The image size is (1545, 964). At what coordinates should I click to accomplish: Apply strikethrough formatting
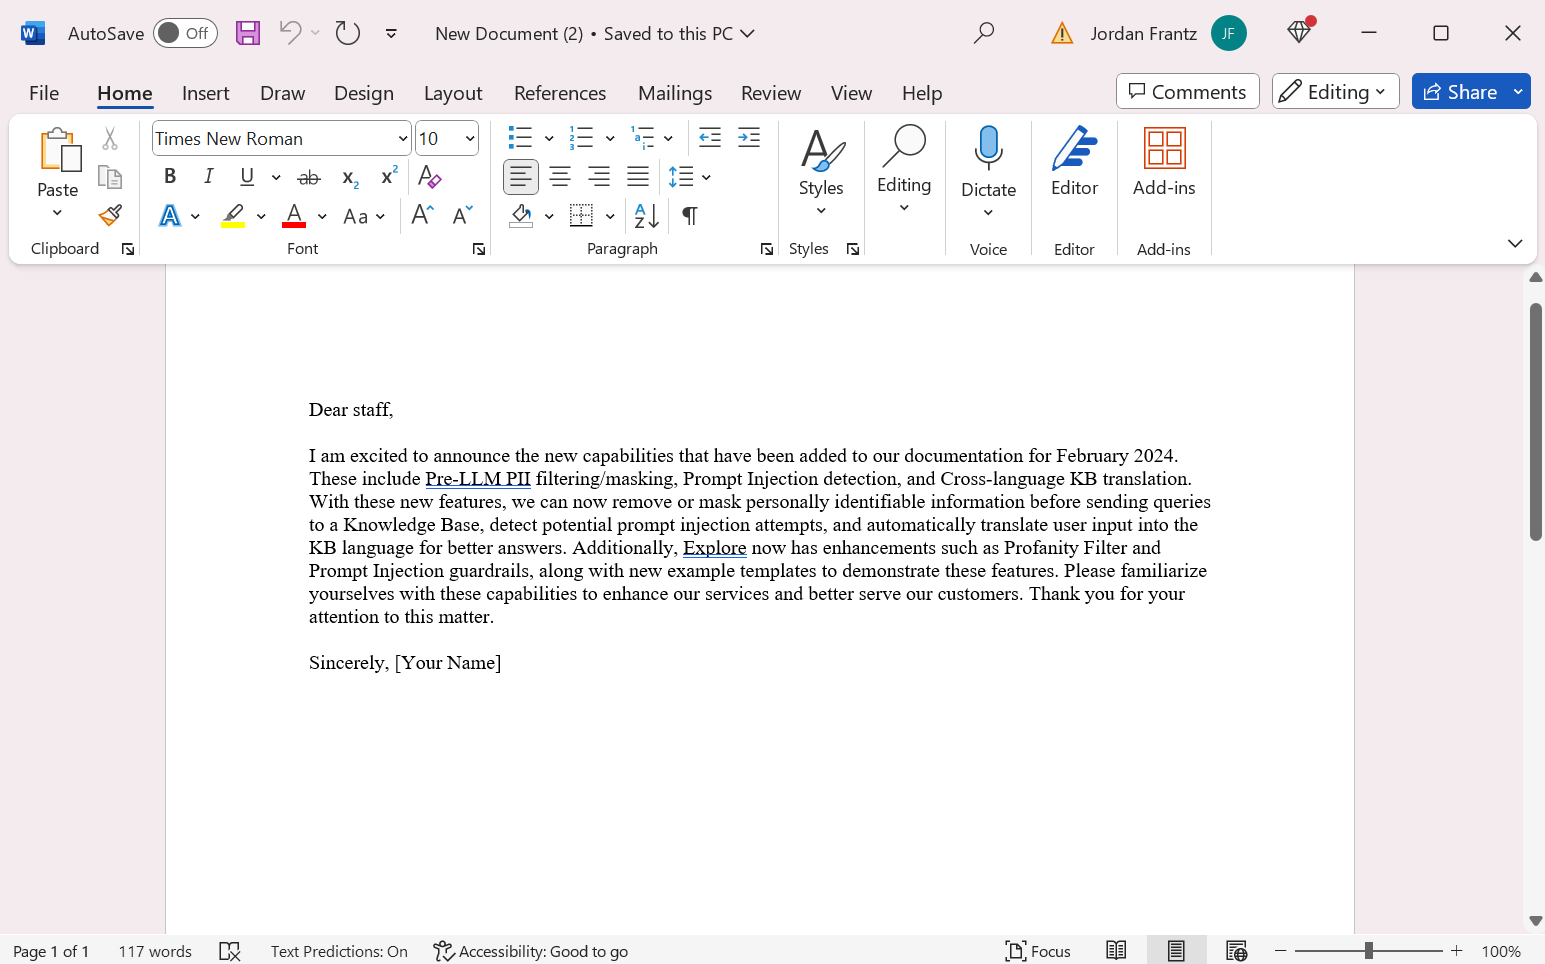[x=309, y=177]
